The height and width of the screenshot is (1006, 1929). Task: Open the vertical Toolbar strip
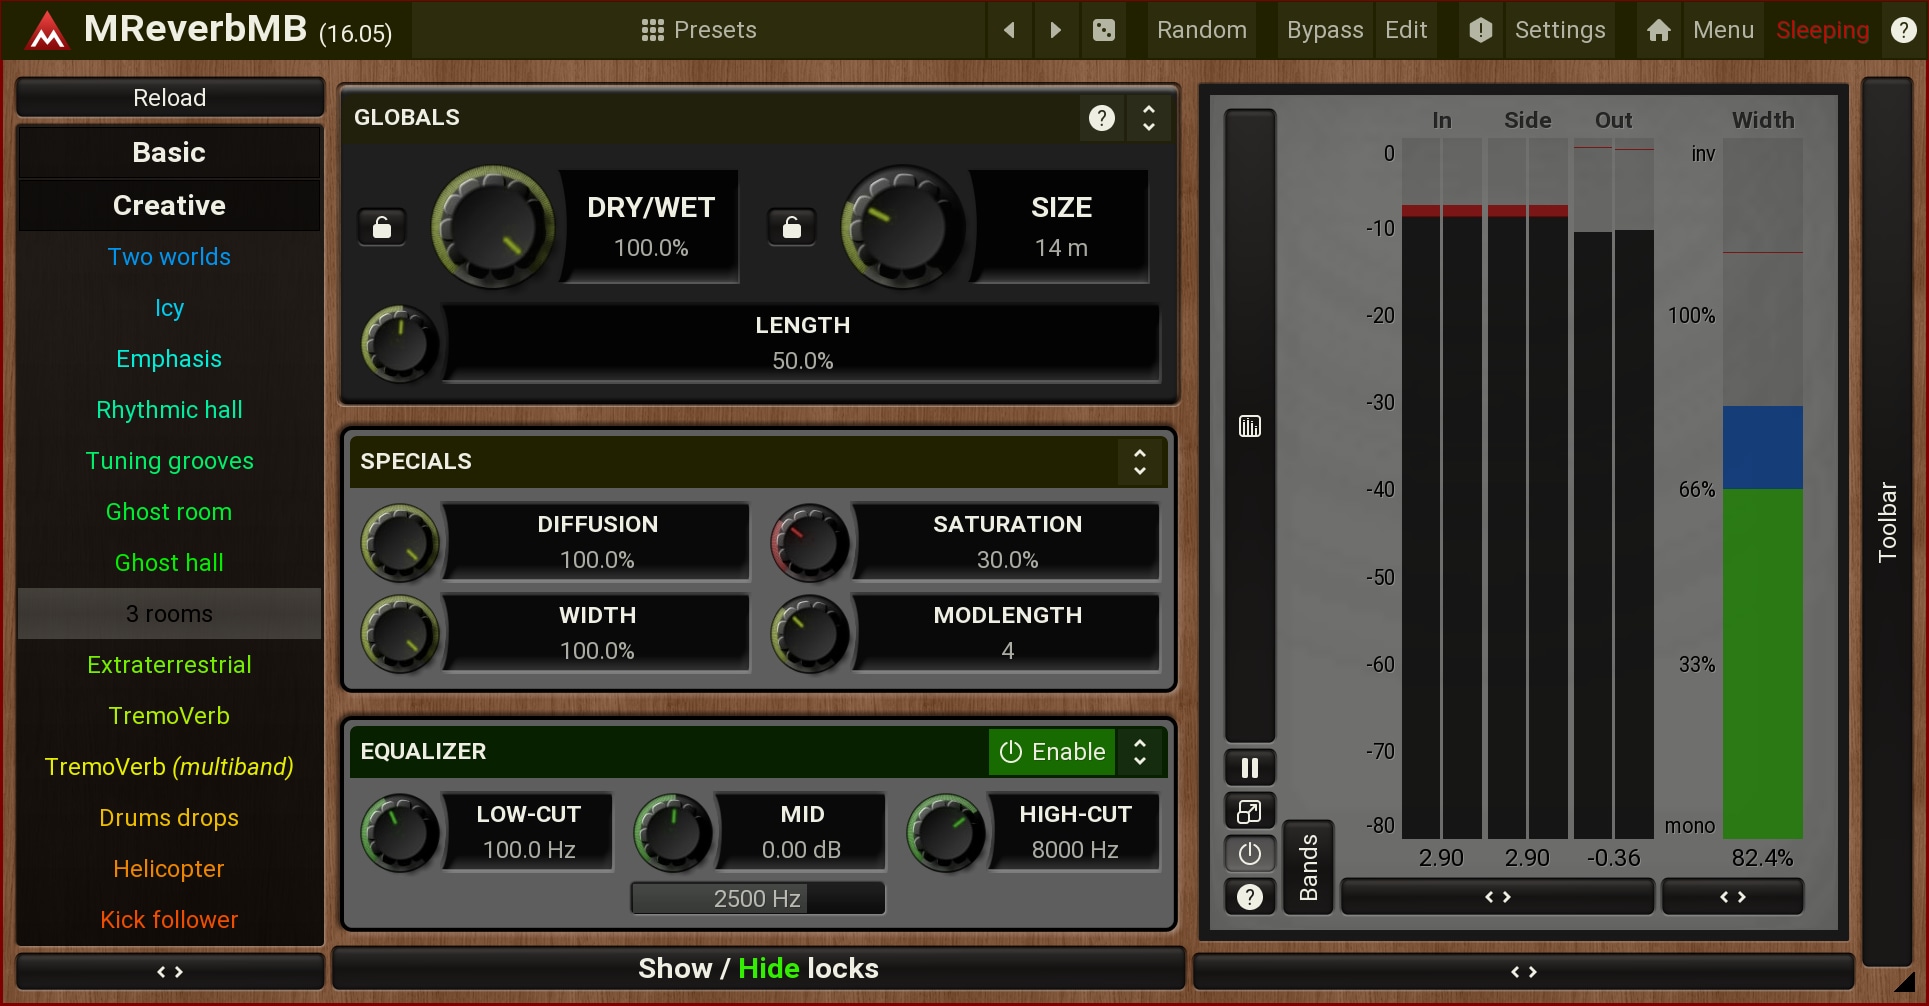[x=1887, y=521]
